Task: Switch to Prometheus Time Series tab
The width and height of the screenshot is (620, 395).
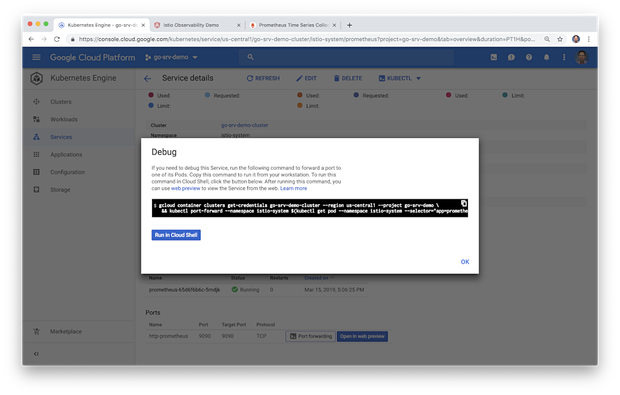Action: click(293, 25)
